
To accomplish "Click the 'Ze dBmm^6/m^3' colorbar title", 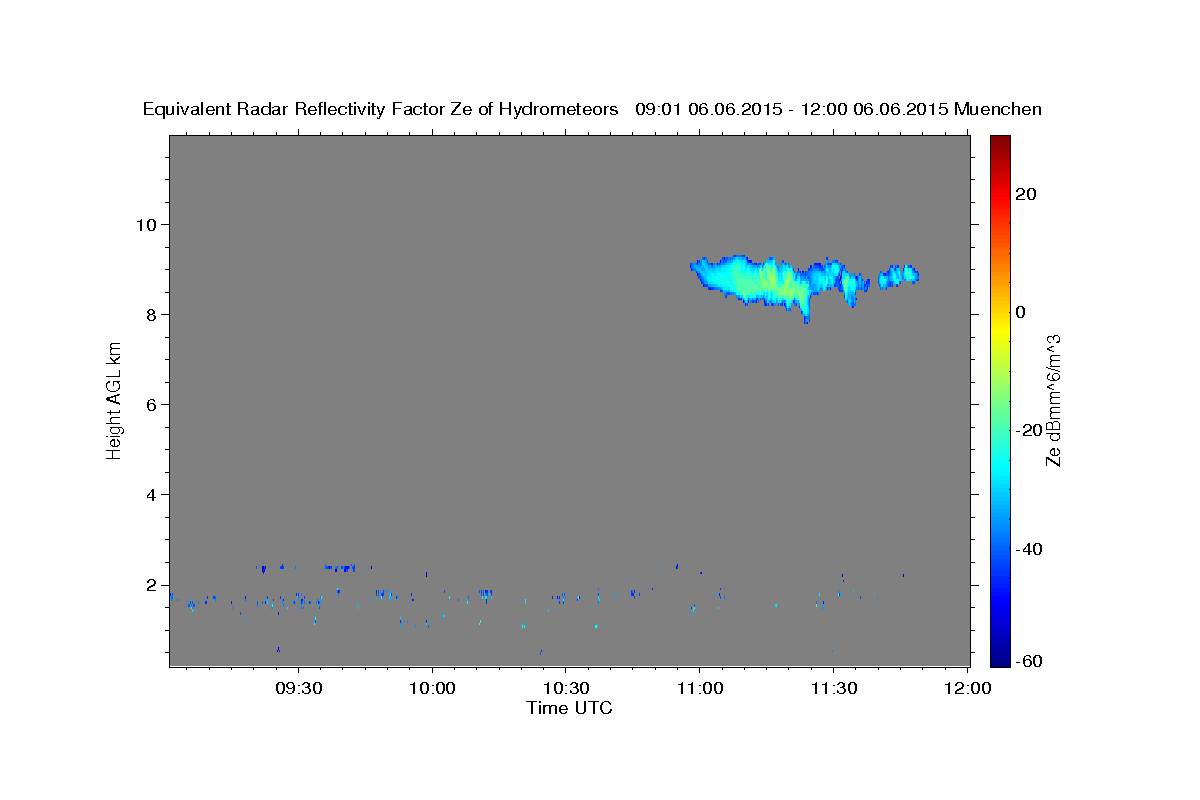I will click(x=1053, y=400).
